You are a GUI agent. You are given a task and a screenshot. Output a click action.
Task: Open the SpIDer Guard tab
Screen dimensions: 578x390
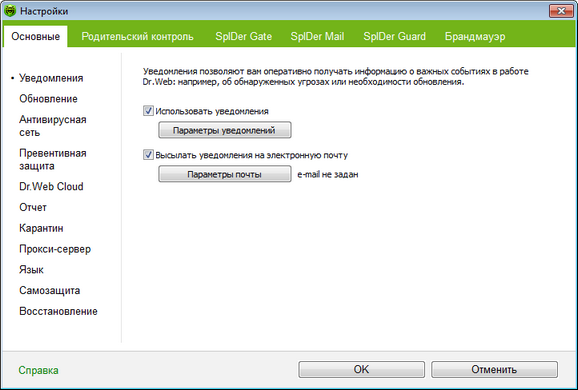coord(394,36)
